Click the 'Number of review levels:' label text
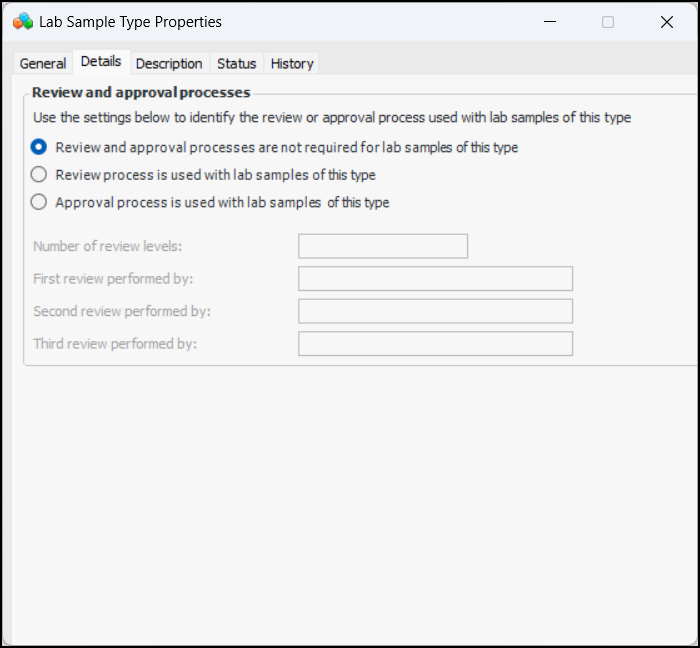Viewport: 700px width, 648px height. 108,246
